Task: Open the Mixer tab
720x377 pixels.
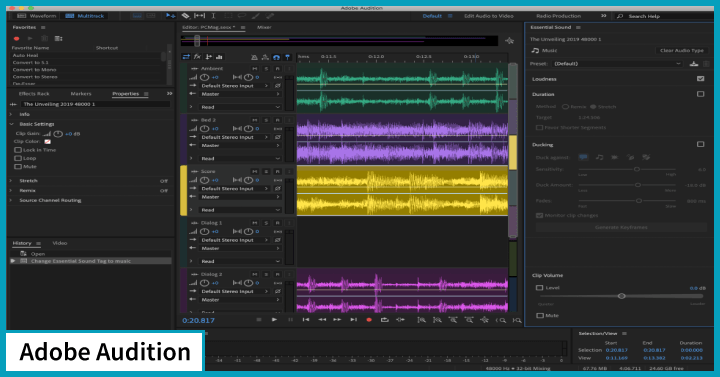Action: coord(264,28)
